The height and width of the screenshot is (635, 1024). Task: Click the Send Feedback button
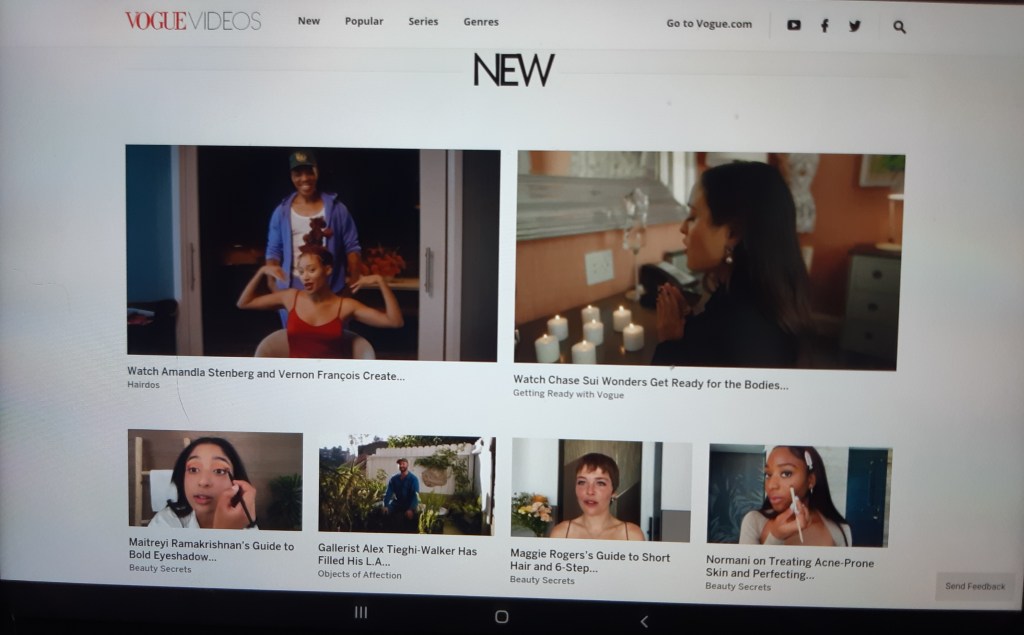pyautogui.click(x=975, y=586)
